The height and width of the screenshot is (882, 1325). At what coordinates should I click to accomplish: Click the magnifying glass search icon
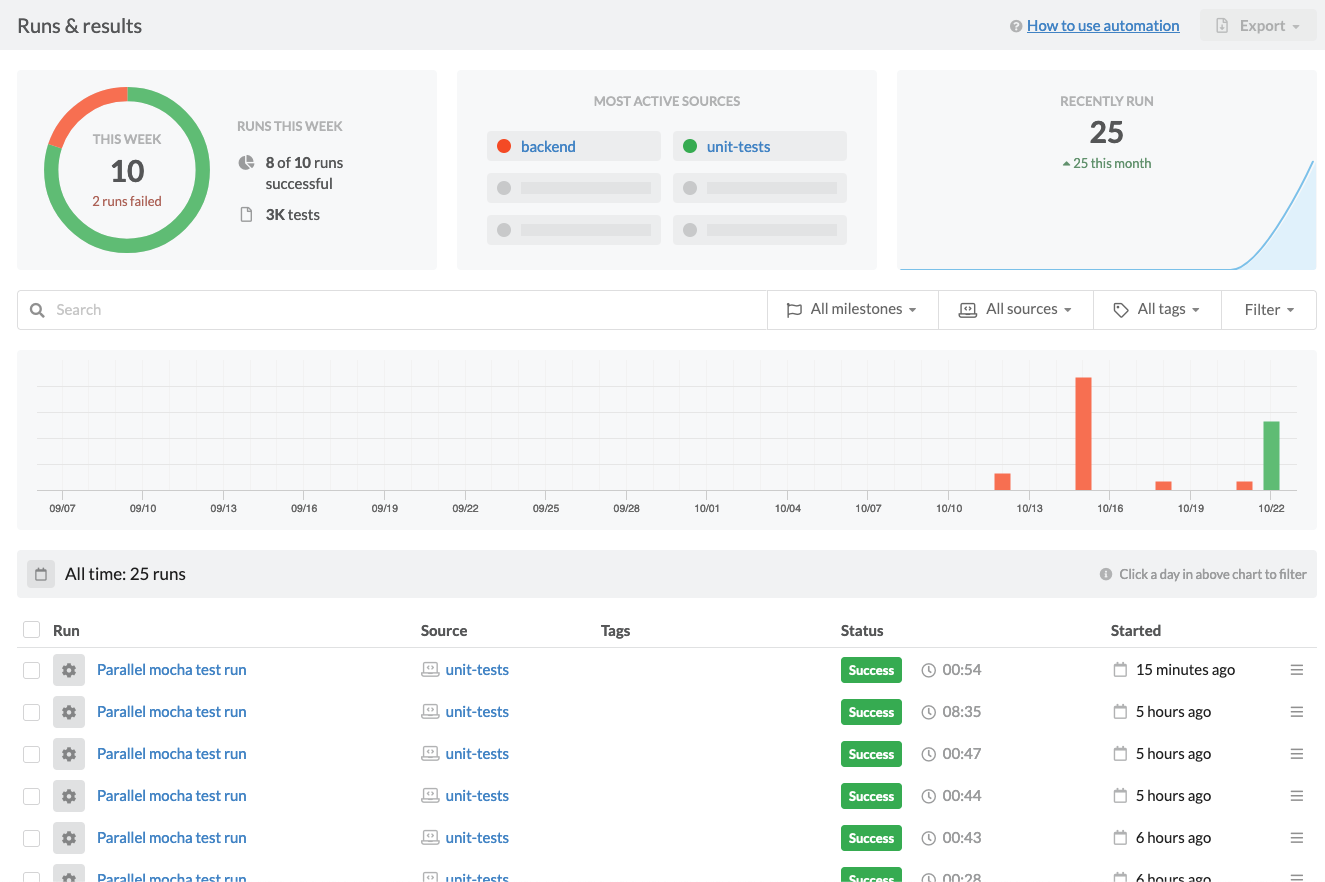coord(37,310)
